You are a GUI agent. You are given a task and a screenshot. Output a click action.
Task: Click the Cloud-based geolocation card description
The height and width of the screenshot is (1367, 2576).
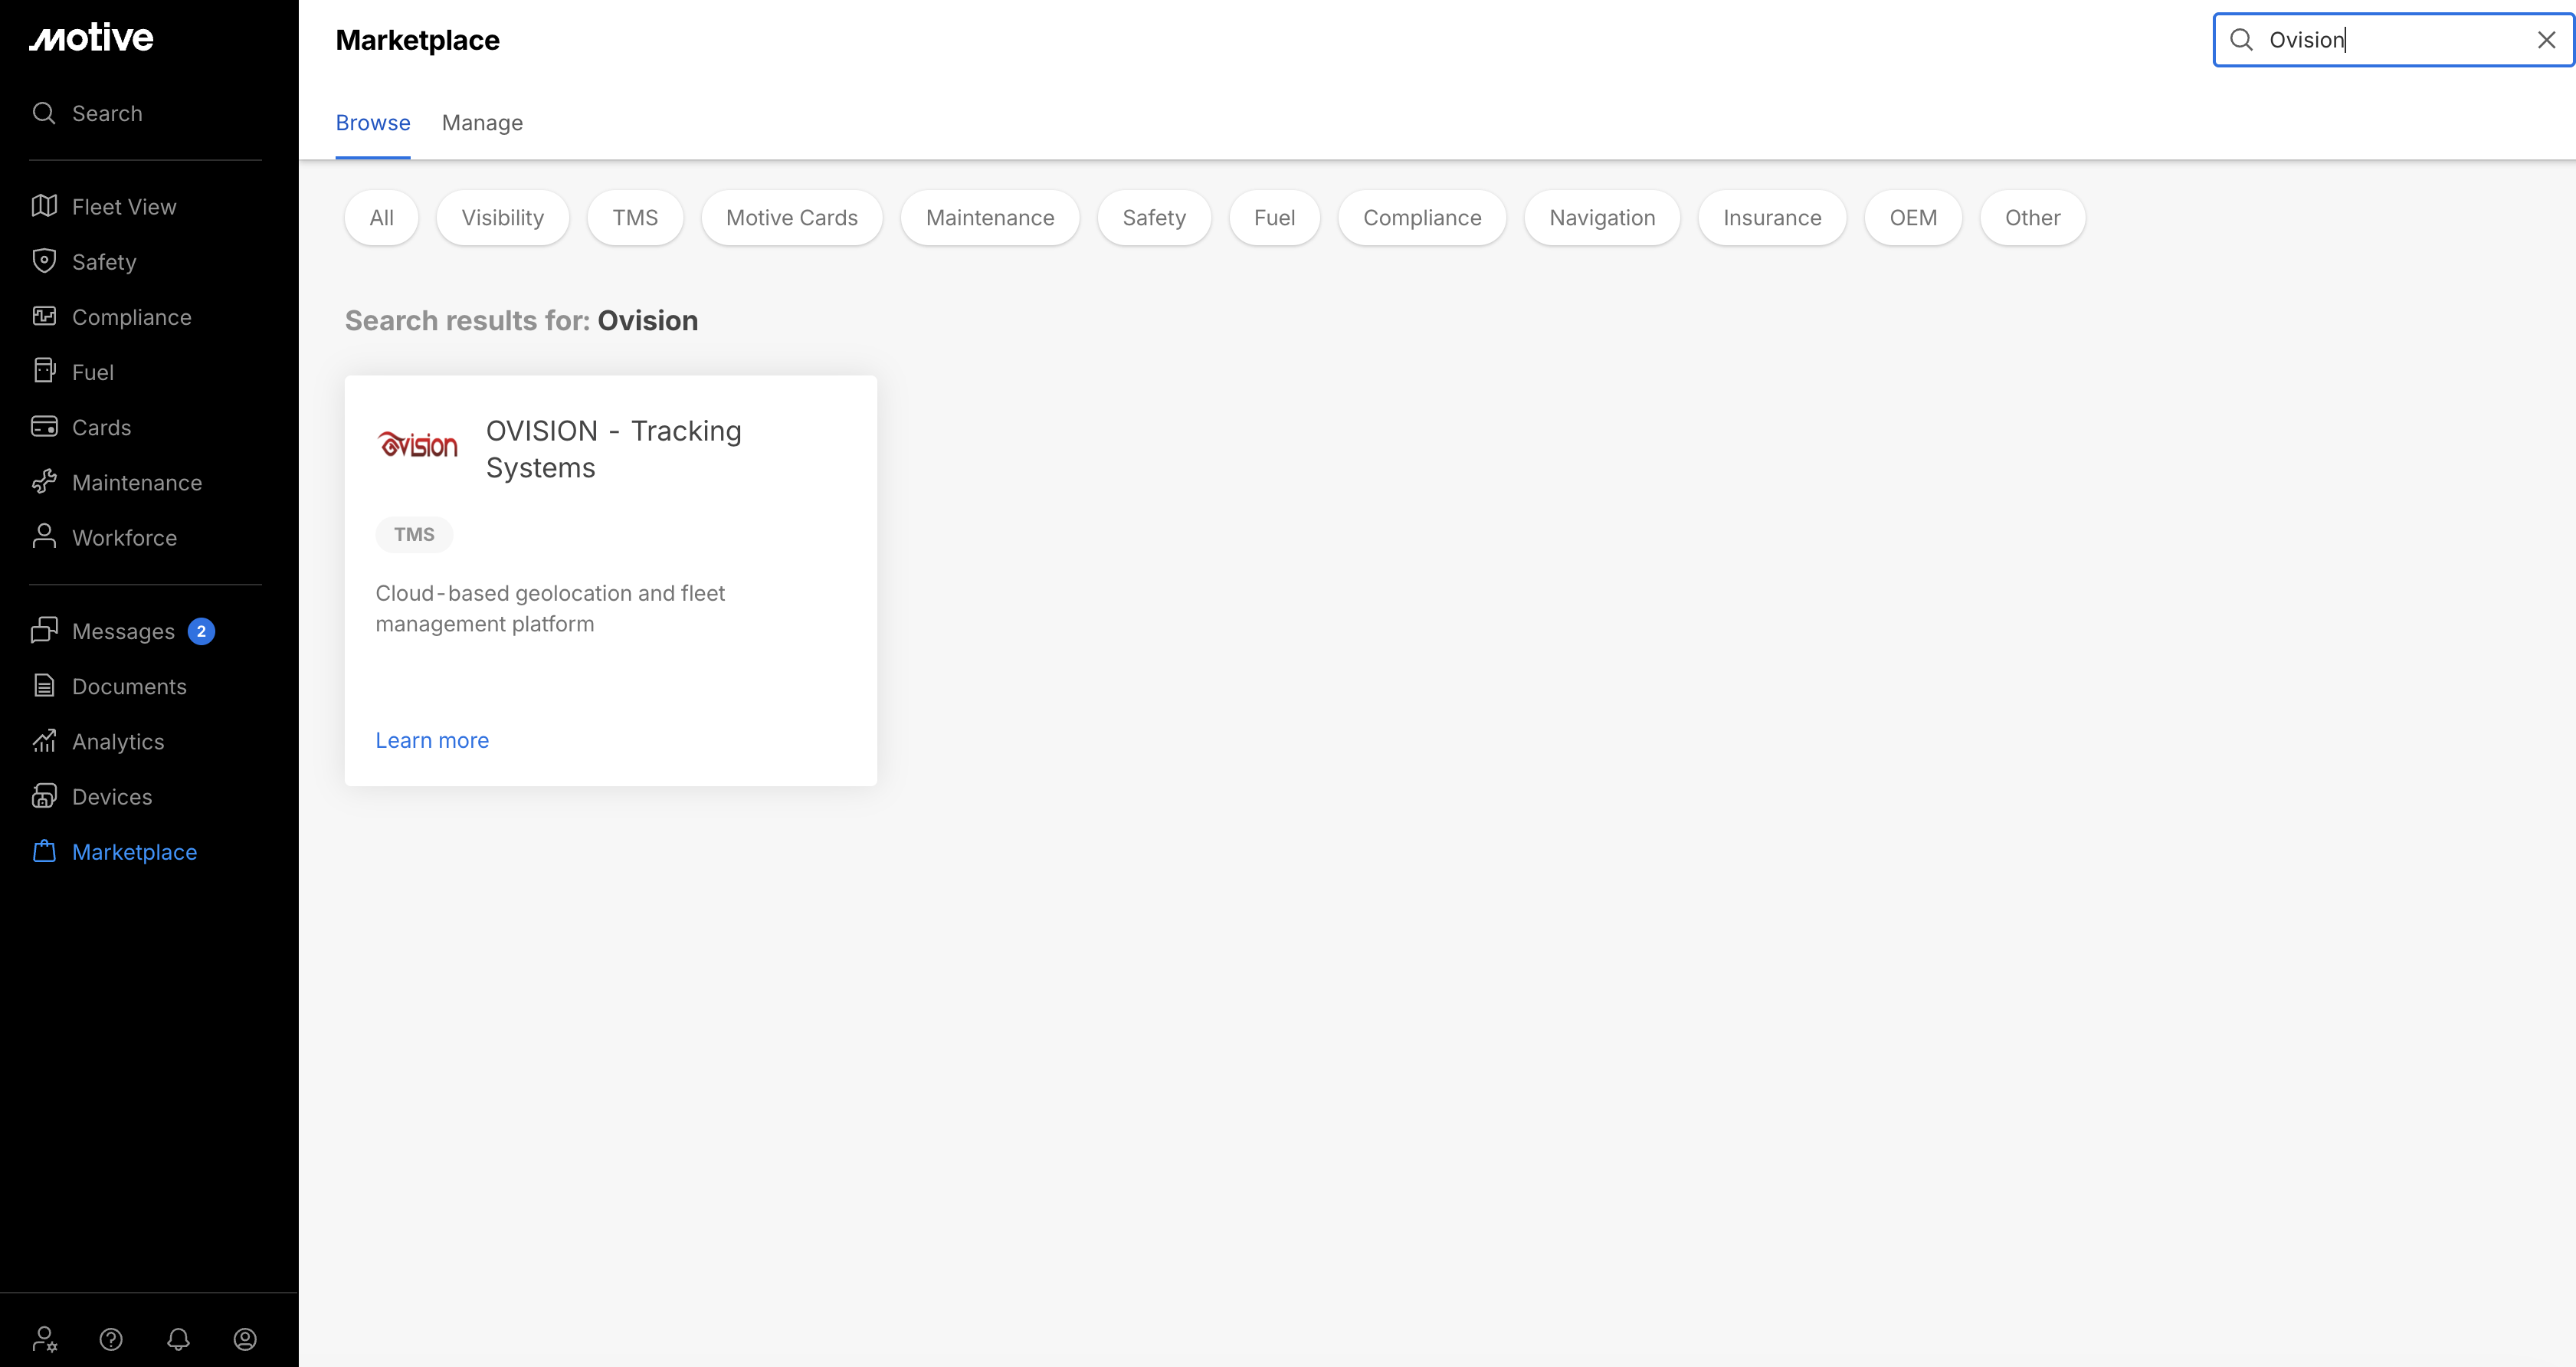pyautogui.click(x=550, y=608)
